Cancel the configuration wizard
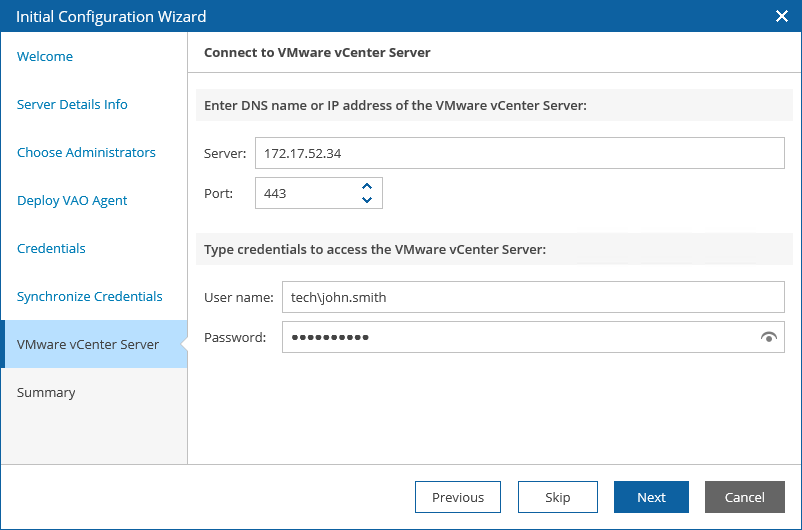 tap(744, 497)
